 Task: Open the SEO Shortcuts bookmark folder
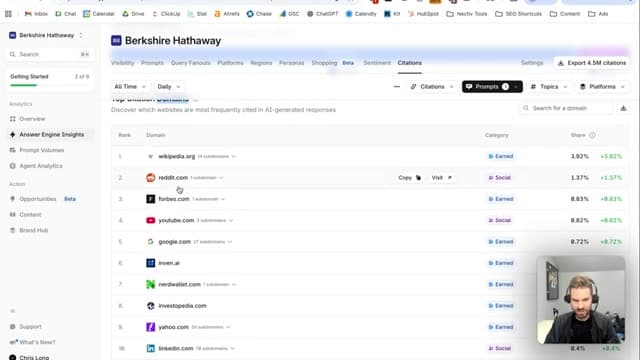click(518, 14)
